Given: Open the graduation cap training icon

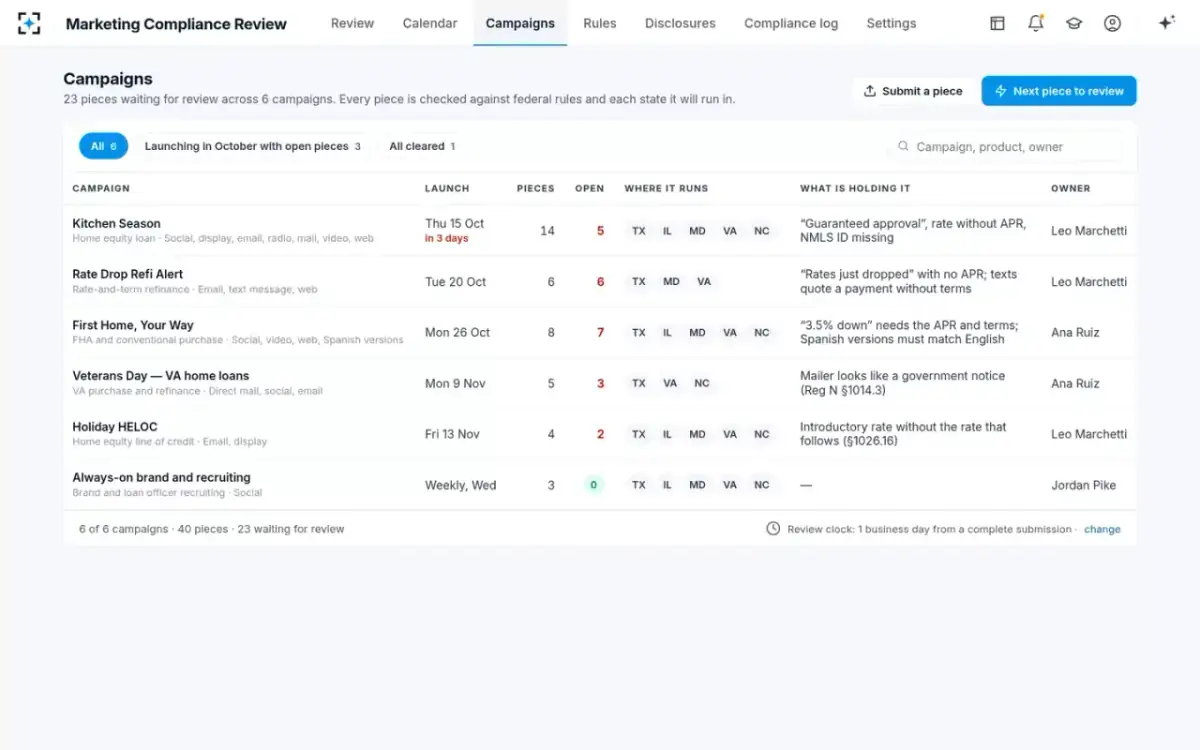Looking at the screenshot, I should (1074, 23).
